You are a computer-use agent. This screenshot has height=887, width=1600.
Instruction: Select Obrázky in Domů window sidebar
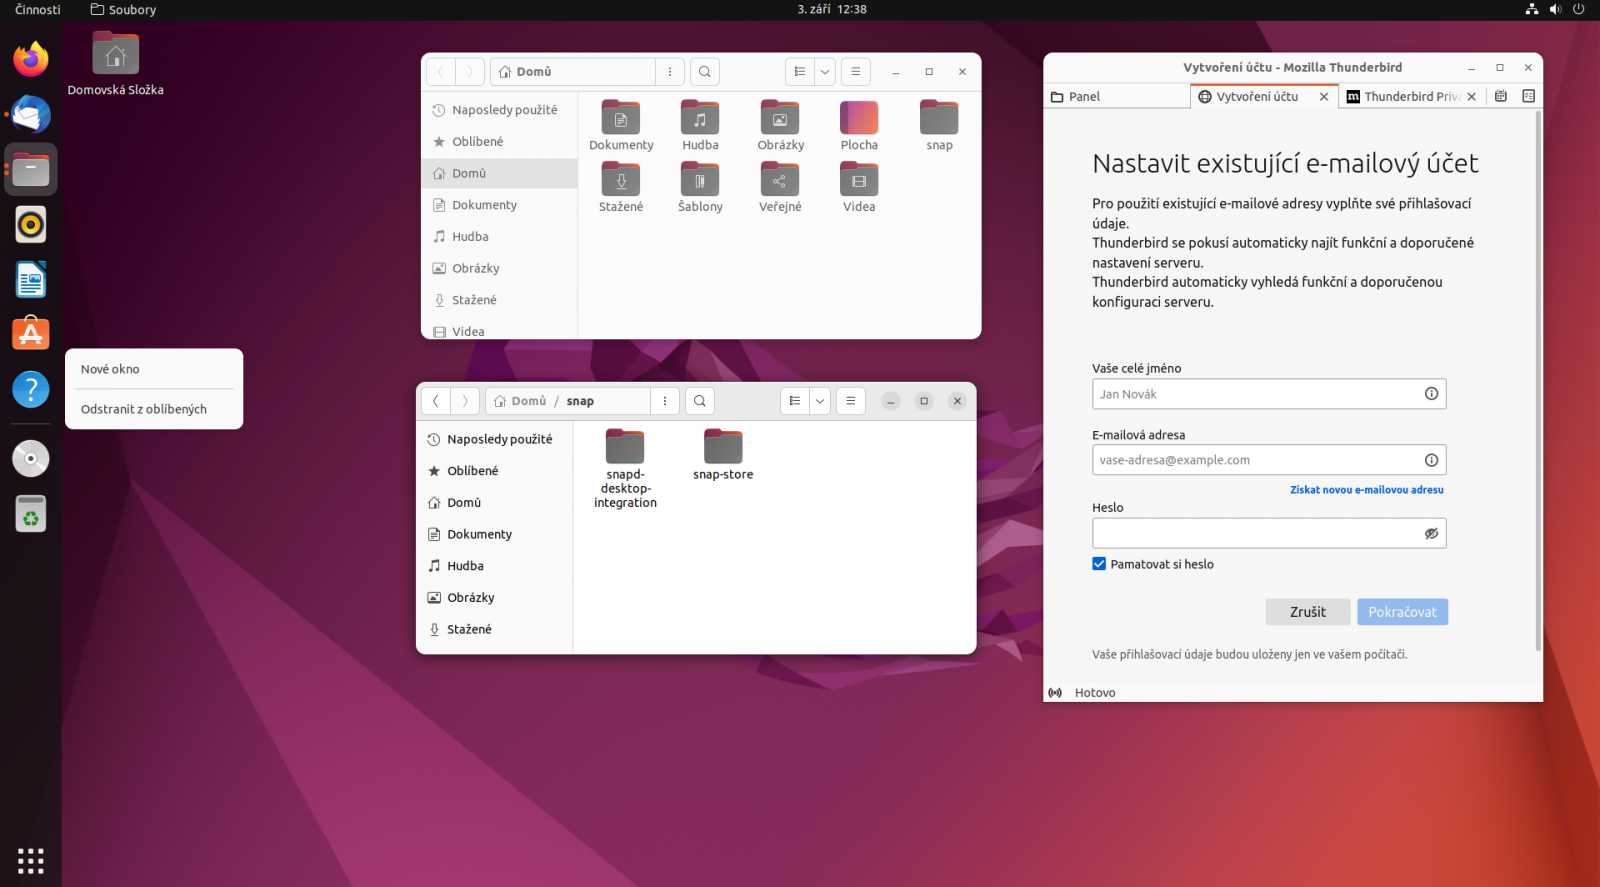click(x=499, y=268)
